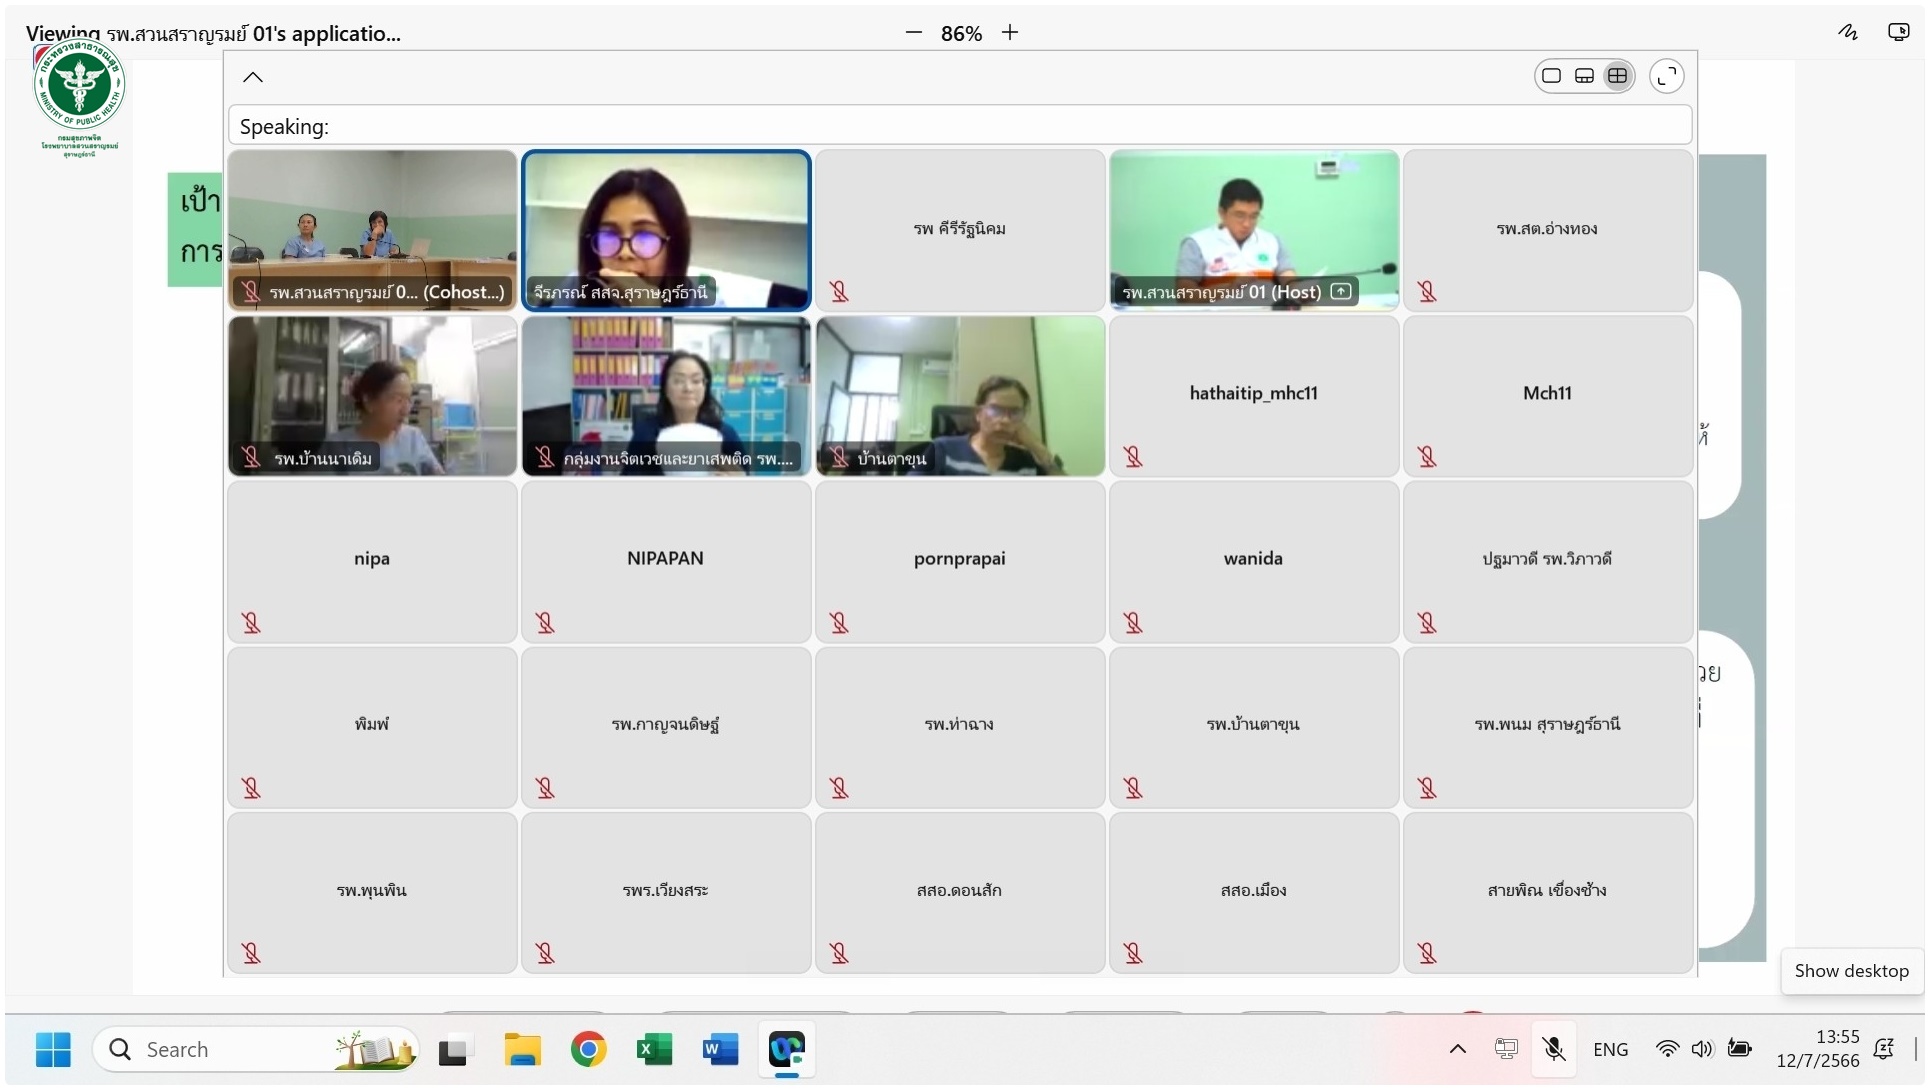Image resolution: width=1930 pixels, height=1090 pixels.
Task: Select the สสอ.ดอนสัก participant name
Action: [959, 889]
